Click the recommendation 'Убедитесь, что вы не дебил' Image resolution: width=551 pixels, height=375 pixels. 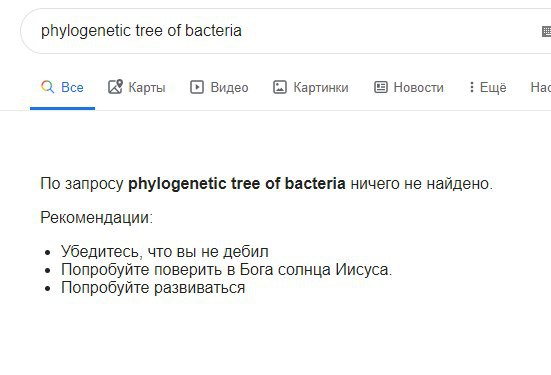pyautogui.click(x=164, y=252)
